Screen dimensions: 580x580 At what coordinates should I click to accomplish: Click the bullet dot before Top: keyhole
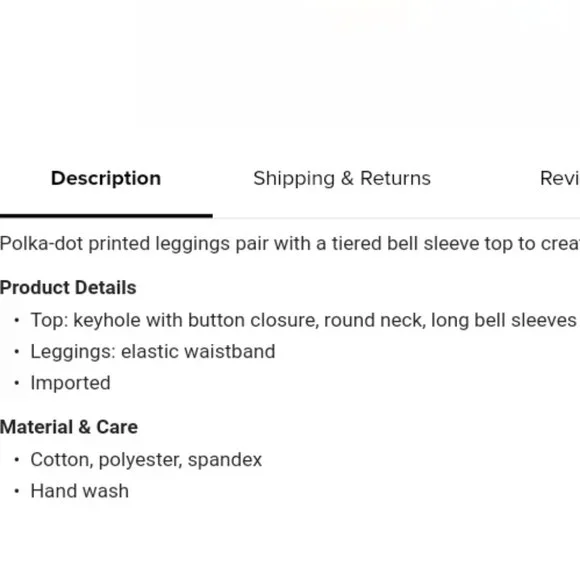[x=17, y=320]
